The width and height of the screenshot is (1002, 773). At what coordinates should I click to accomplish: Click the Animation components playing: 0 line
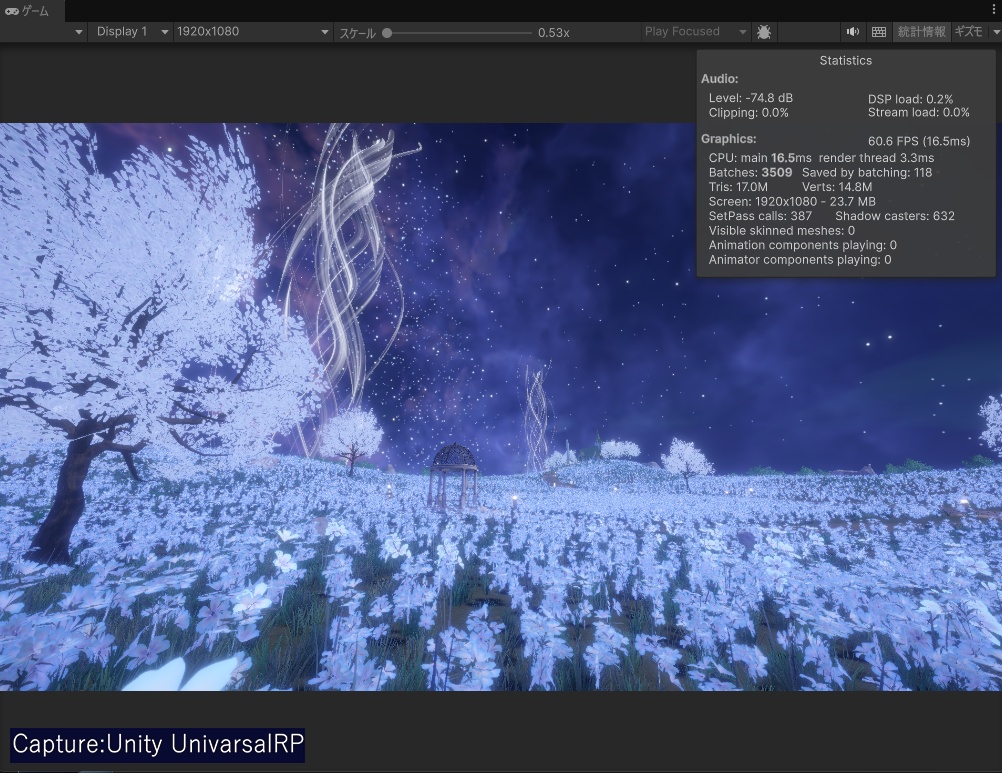point(803,245)
